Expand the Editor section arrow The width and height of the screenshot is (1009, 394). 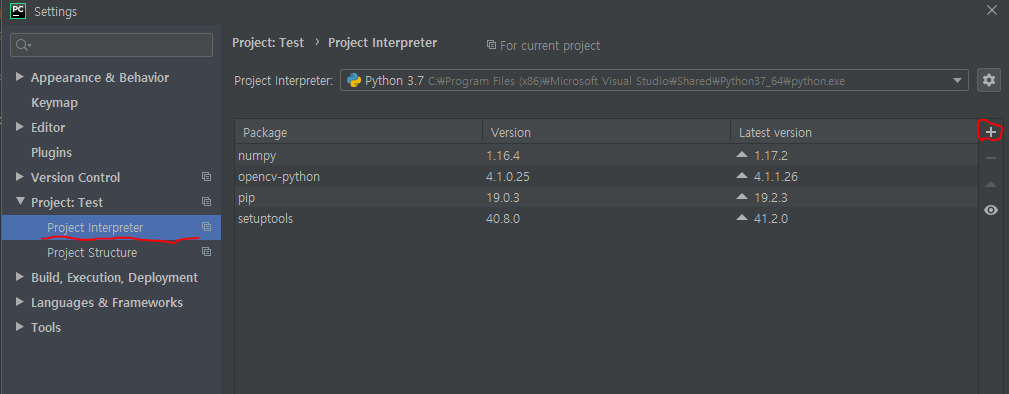(x=19, y=127)
